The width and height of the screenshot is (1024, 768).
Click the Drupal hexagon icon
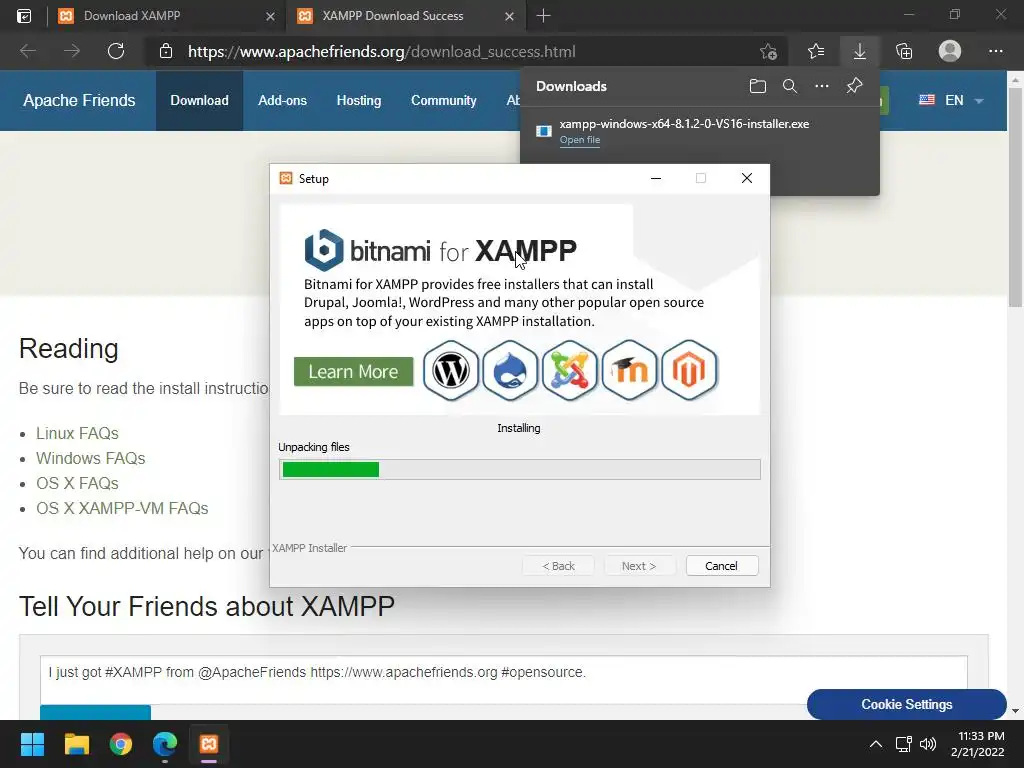510,370
